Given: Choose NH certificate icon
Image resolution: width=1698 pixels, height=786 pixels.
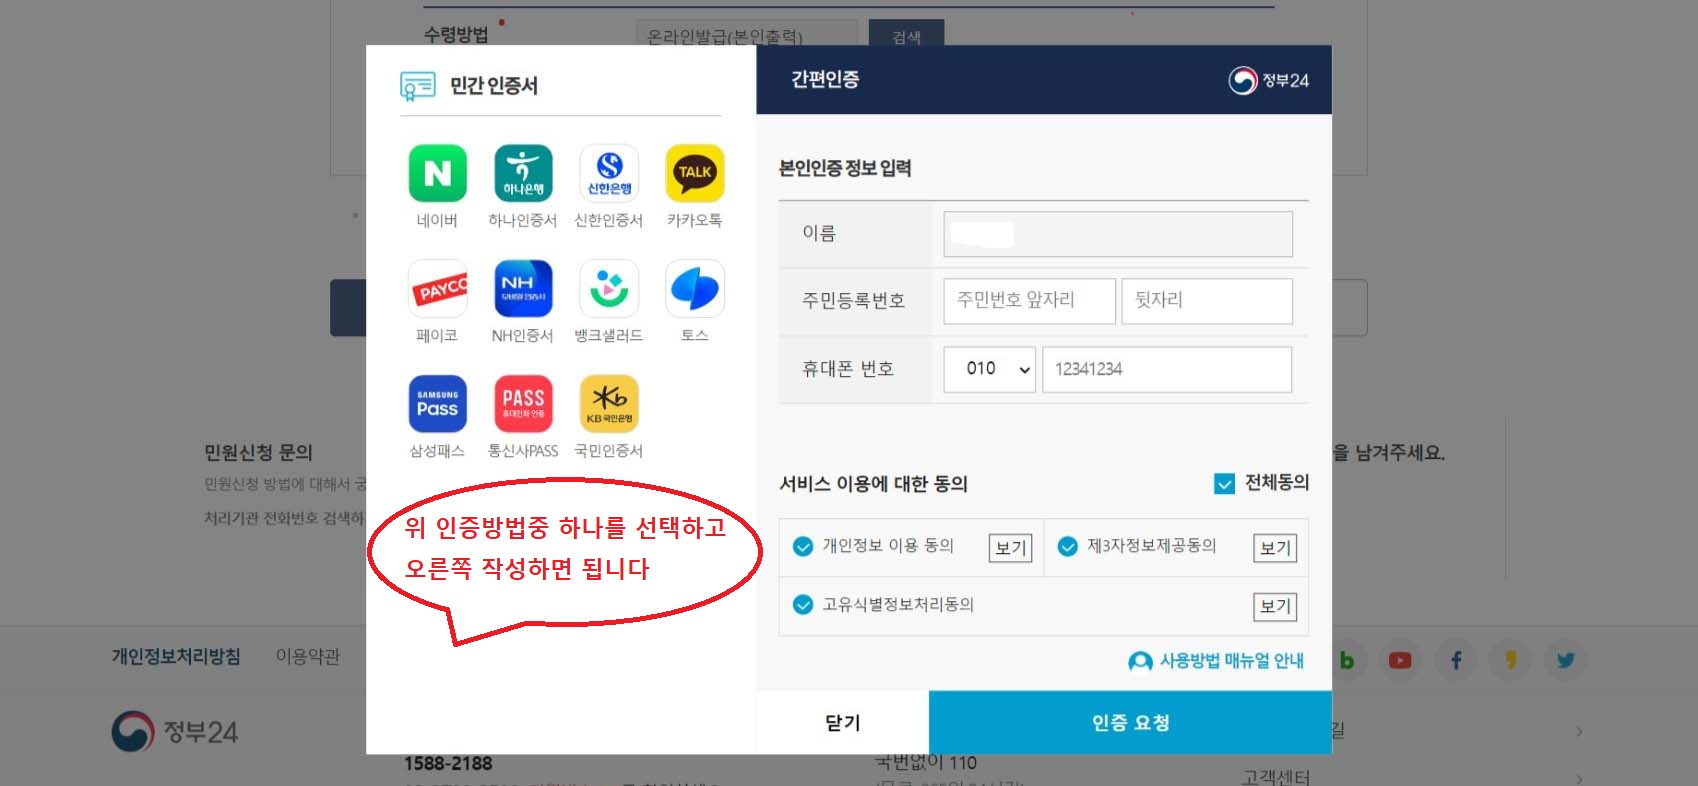Looking at the screenshot, I should click(x=523, y=289).
